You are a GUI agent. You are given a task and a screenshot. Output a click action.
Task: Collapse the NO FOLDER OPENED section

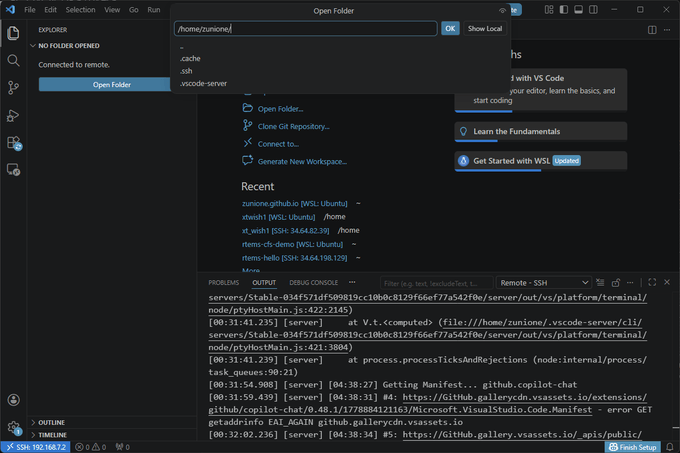tap(112, 46)
